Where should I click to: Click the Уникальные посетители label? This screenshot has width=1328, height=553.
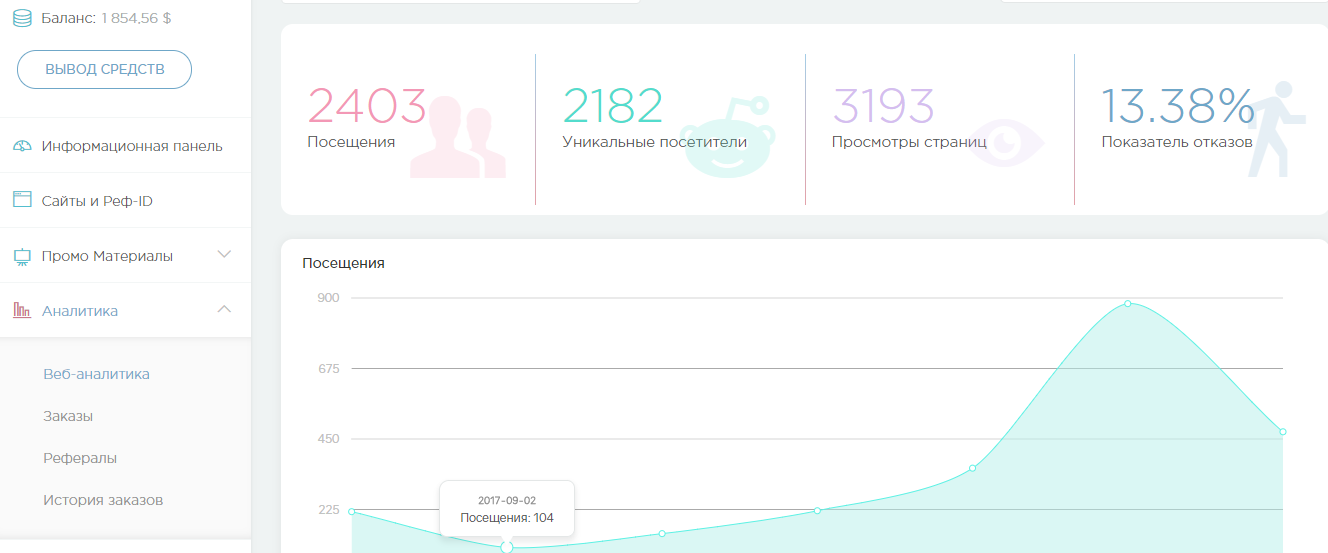point(655,142)
